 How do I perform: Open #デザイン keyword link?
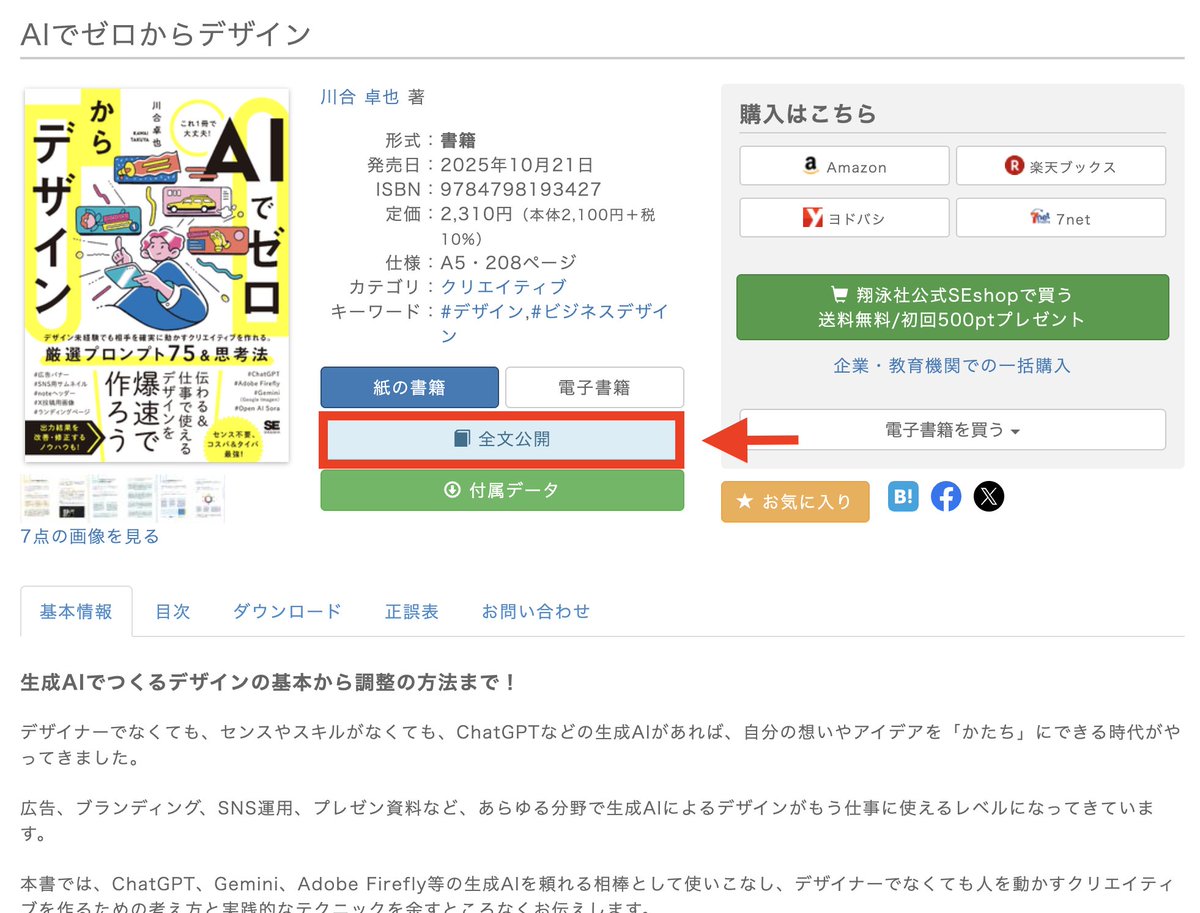click(x=482, y=312)
